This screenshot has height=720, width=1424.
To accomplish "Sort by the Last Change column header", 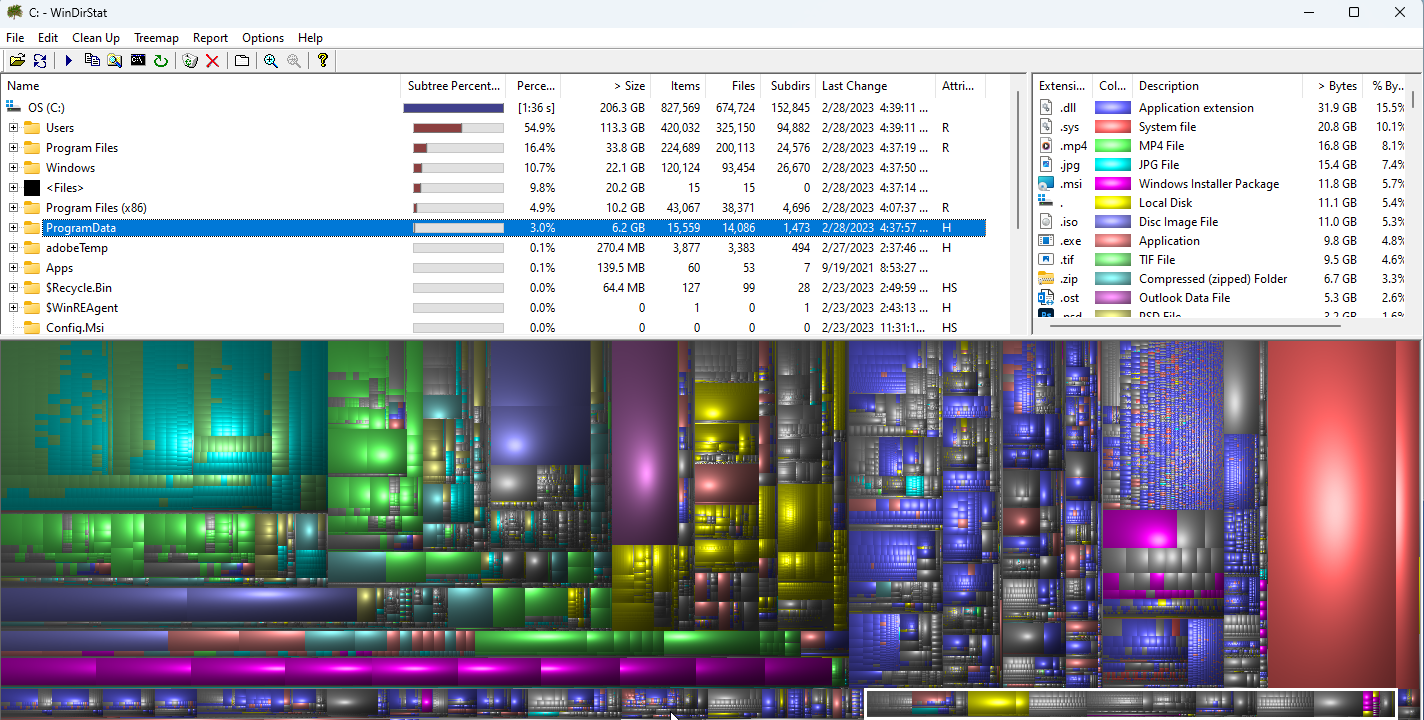I will [x=855, y=86].
